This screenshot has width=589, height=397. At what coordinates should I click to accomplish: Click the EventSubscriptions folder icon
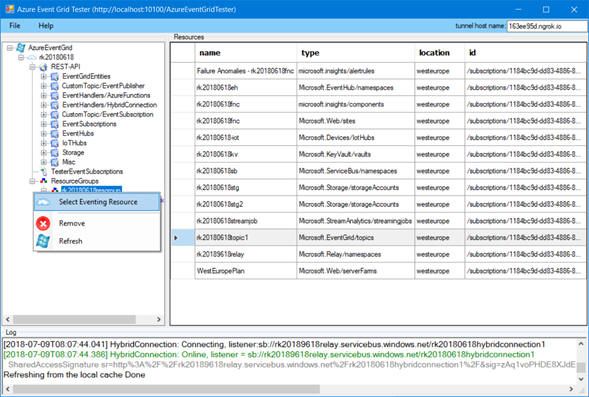54,124
